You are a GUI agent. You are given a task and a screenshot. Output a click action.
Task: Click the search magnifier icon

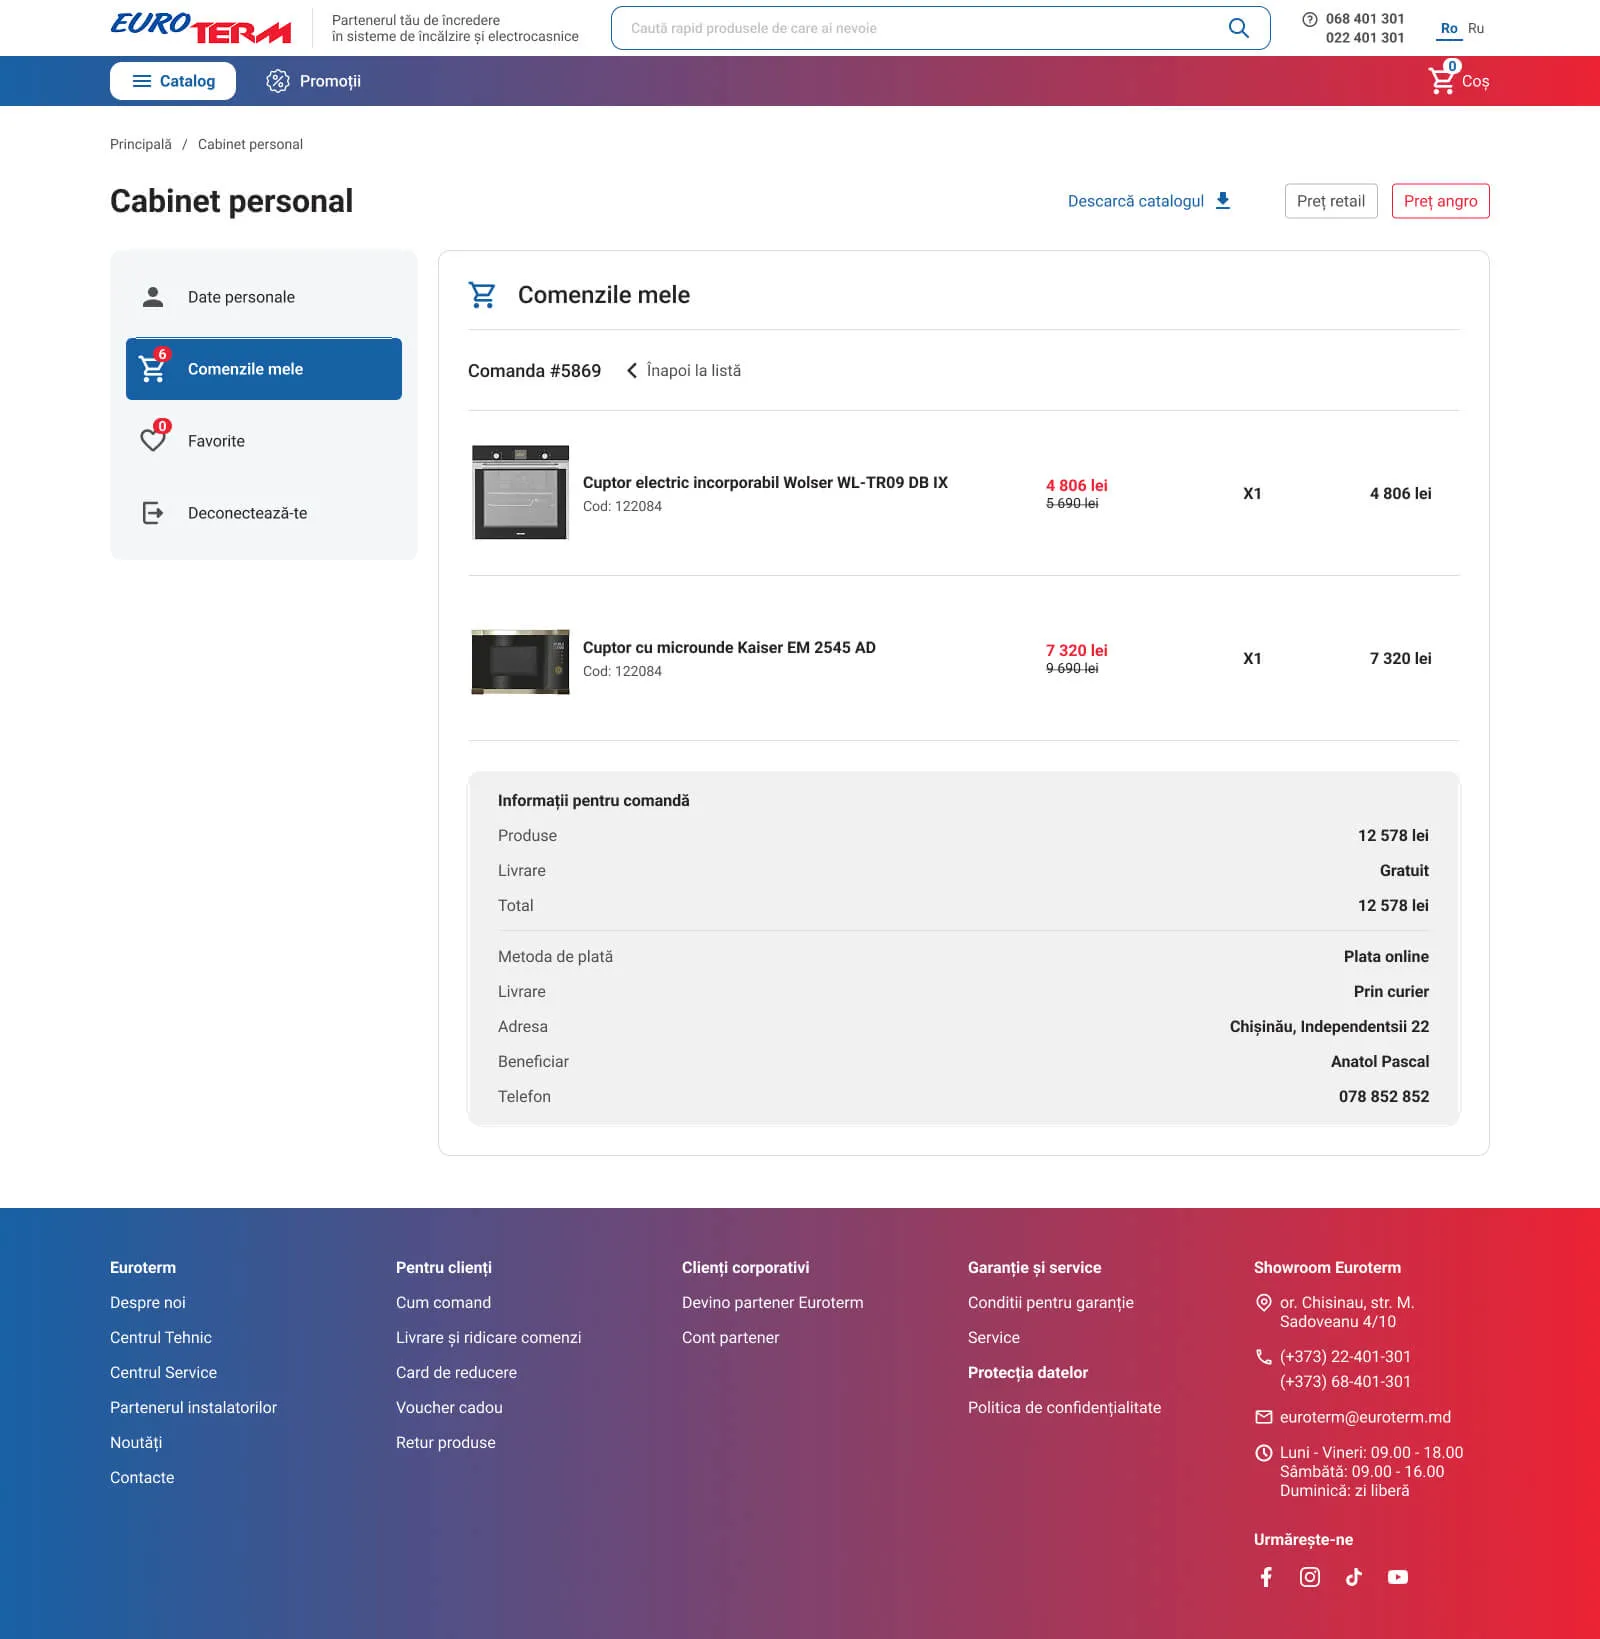click(x=1238, y=28)
